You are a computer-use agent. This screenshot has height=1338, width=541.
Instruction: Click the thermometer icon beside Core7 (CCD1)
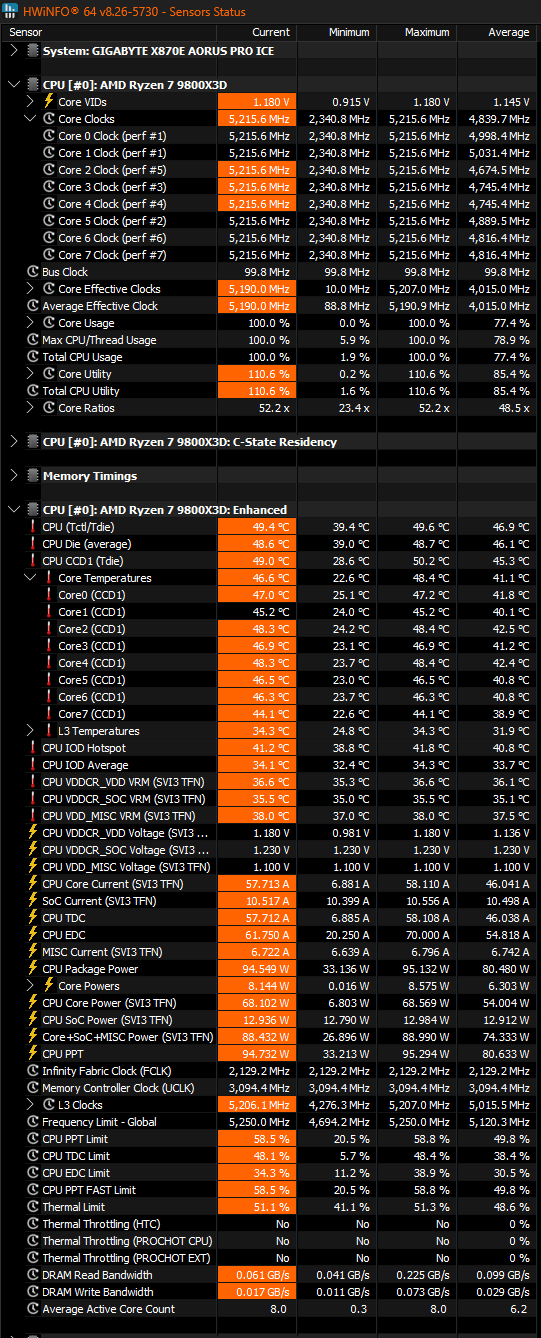pos(48,714)
